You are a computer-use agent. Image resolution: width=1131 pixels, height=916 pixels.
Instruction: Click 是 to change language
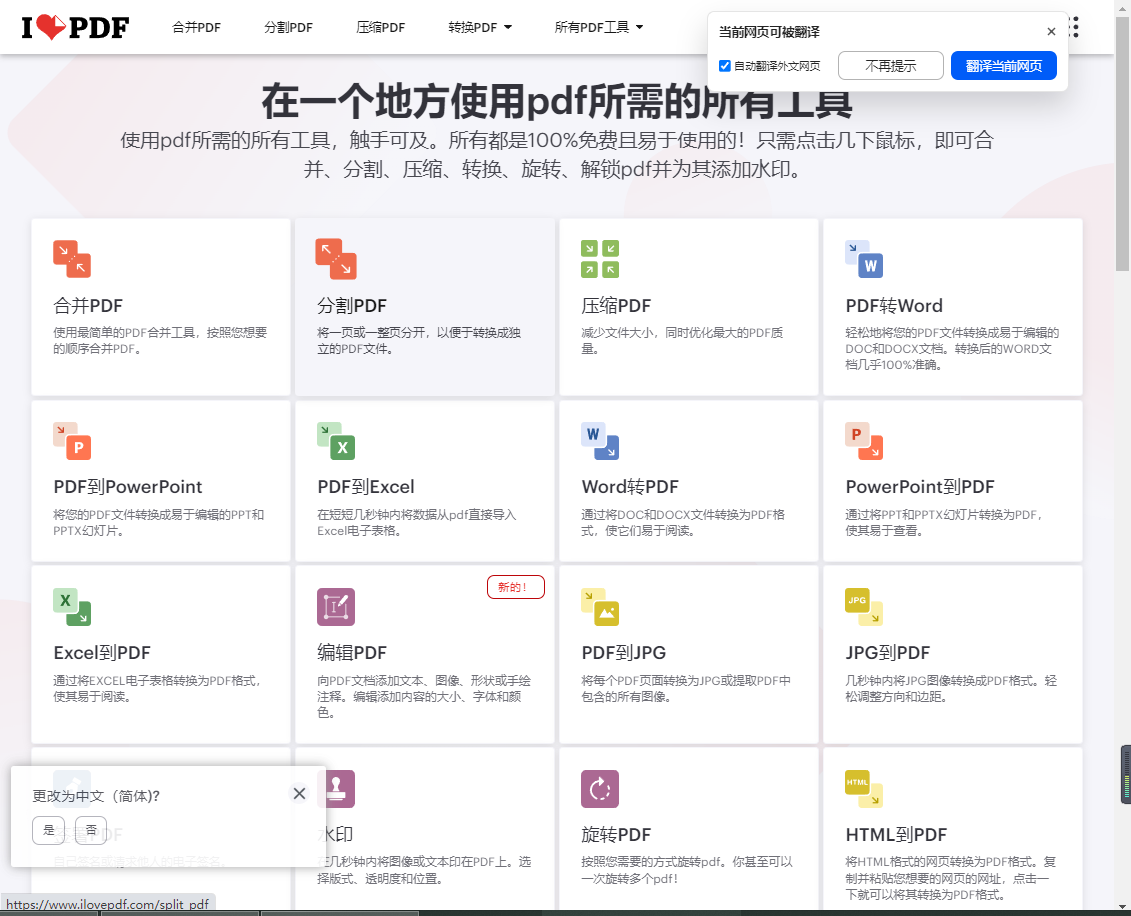(48, 830)
